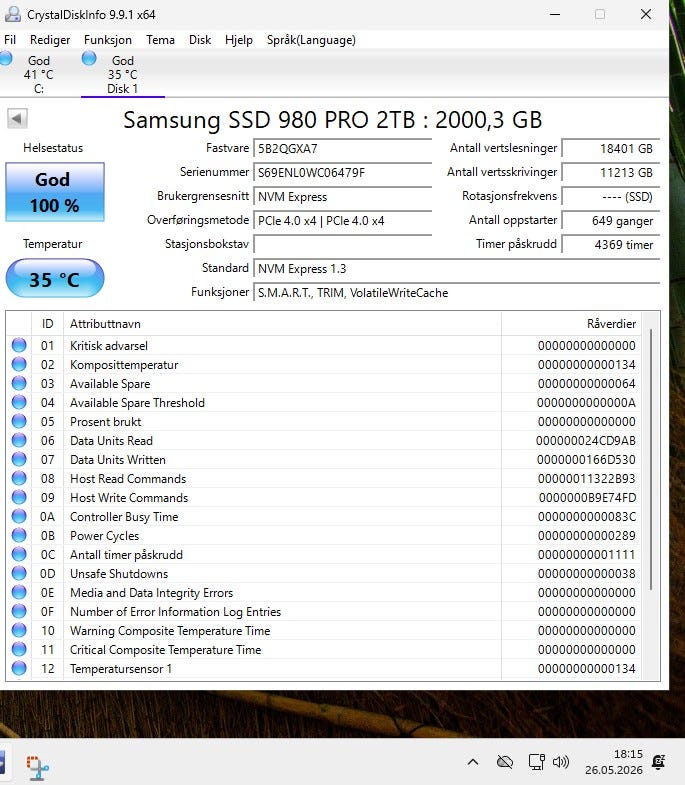
Task: Click the serial number field S69ENL0WC06479F
Action: click(x=342, y=173)
